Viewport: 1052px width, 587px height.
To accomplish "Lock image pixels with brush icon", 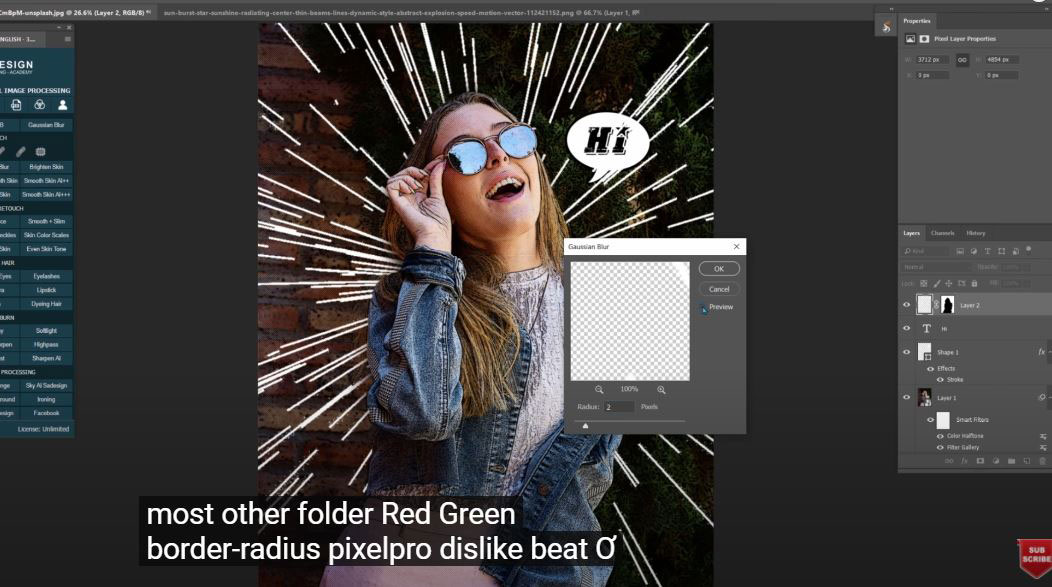I will point(937,283).
